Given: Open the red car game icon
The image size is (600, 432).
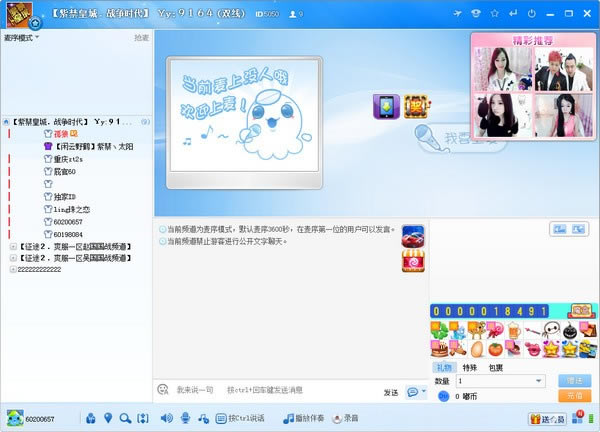Looking at the screenshot, I should tap(413, 236).
